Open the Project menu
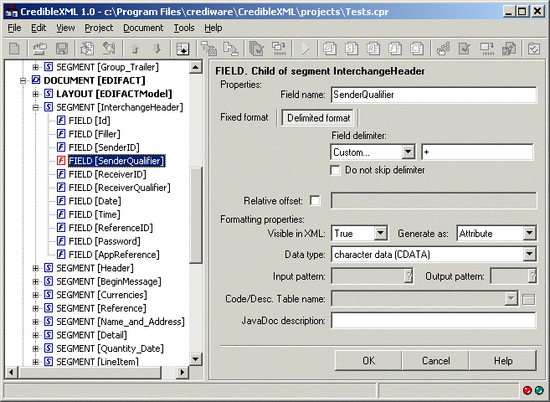Viewport: 550px width, 402px height. (99, 28)
